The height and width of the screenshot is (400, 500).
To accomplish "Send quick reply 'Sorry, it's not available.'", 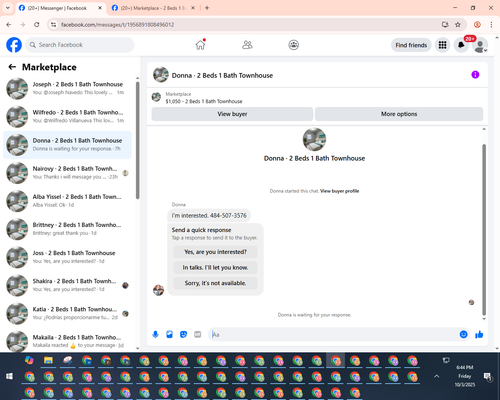I will click(215, 283).
